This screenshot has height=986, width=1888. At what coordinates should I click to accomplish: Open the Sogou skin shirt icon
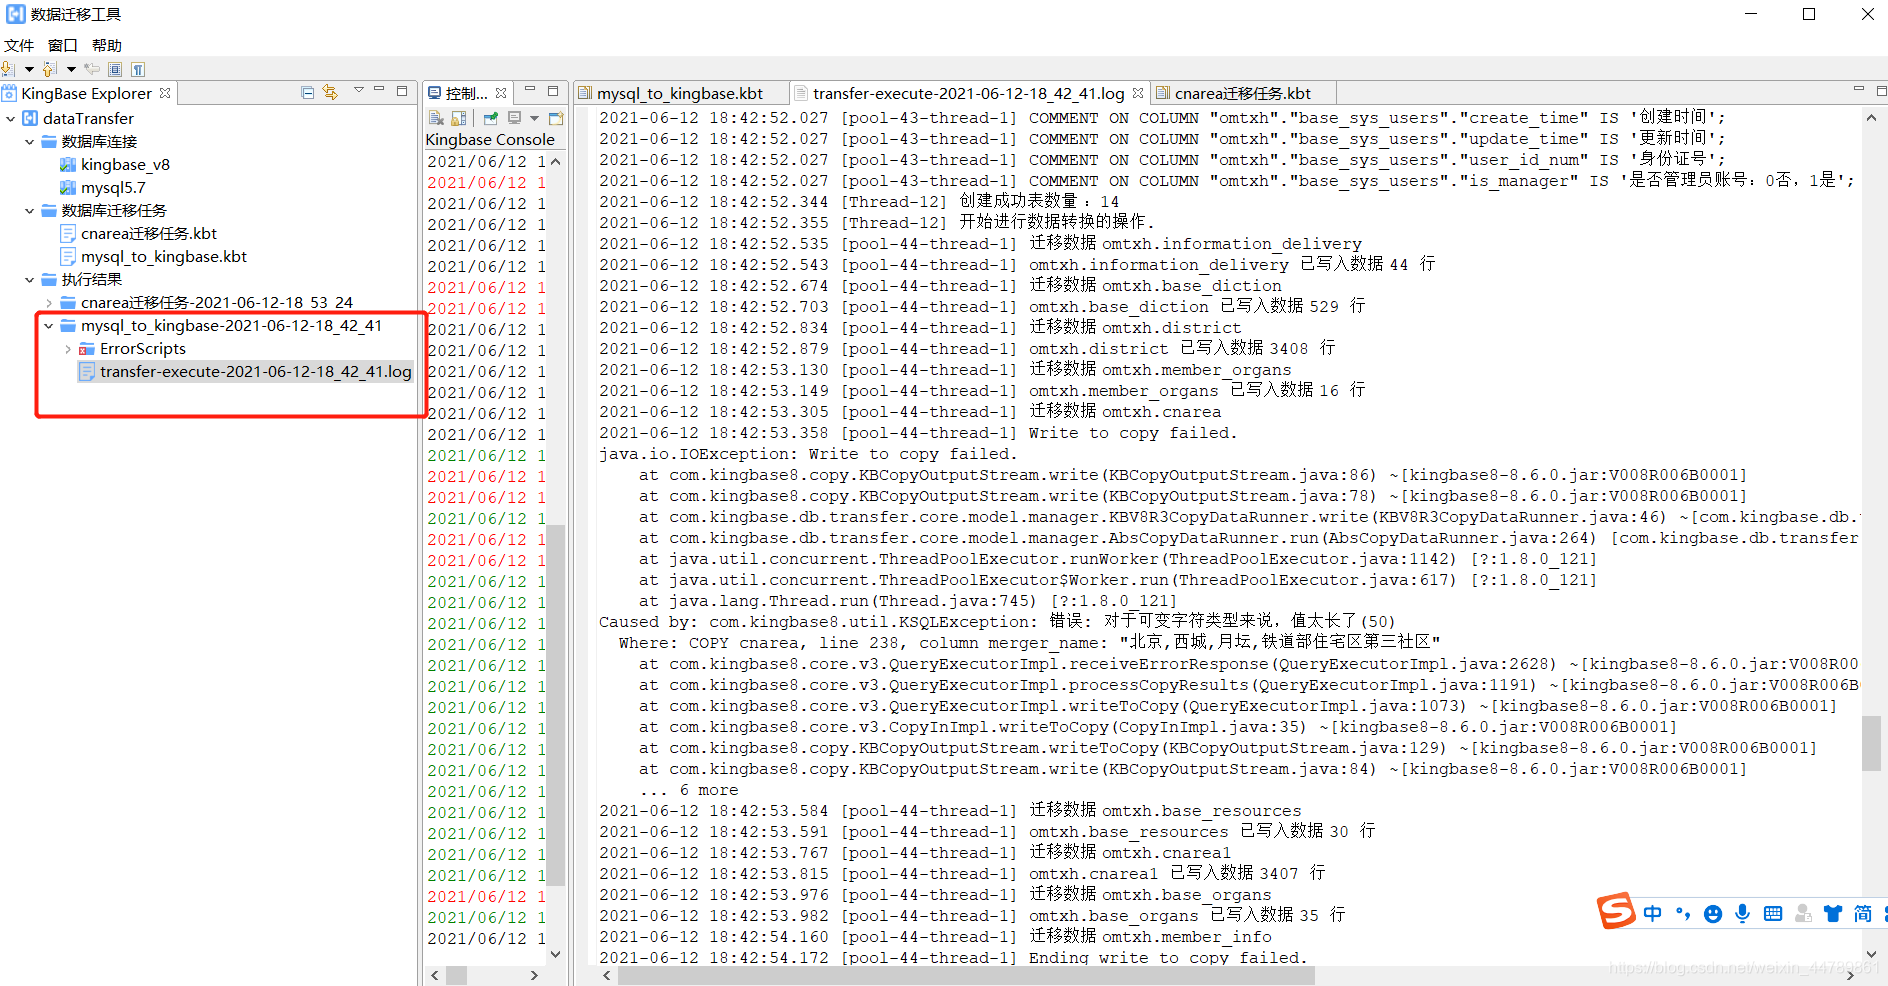click(x=1833, y=913)
